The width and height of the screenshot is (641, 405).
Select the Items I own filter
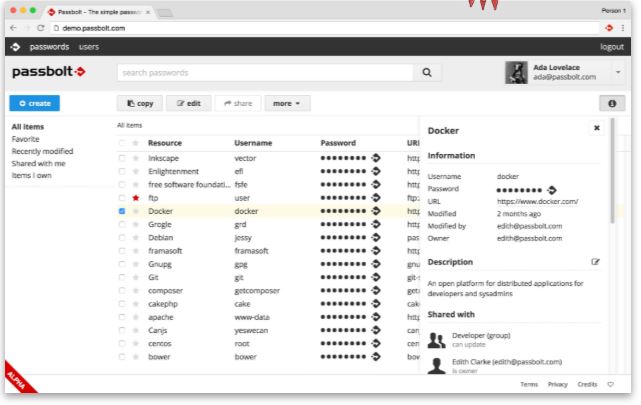tap(31, 175)
